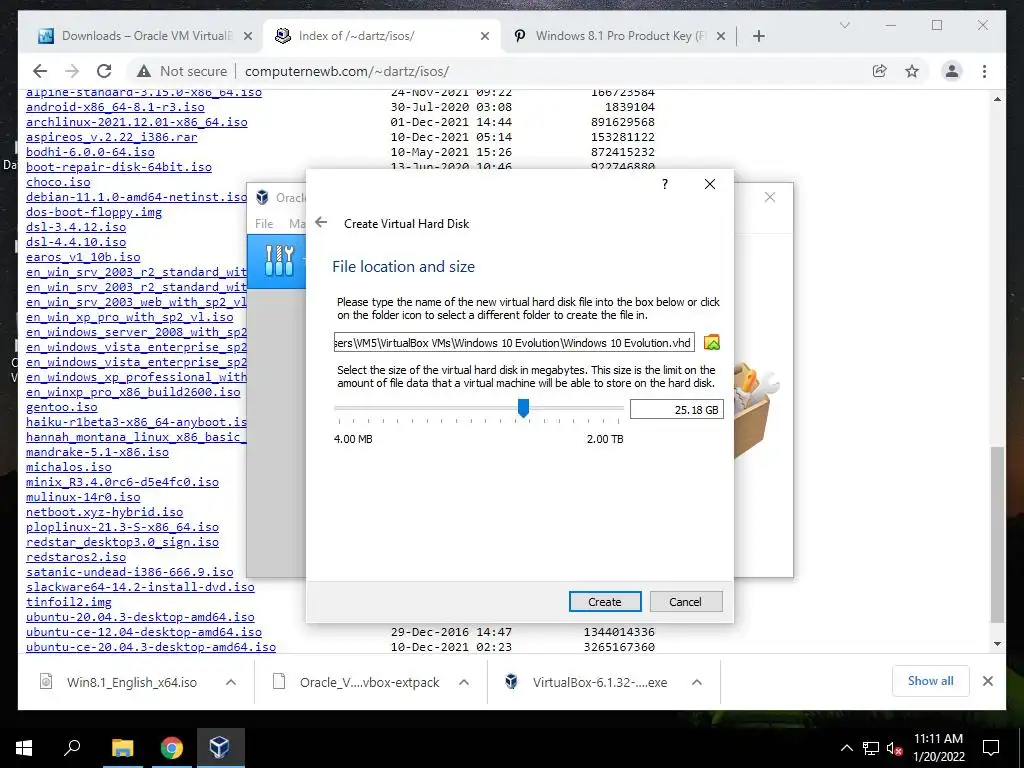
Task: Open the notification center icon
Action: (991, 748)
